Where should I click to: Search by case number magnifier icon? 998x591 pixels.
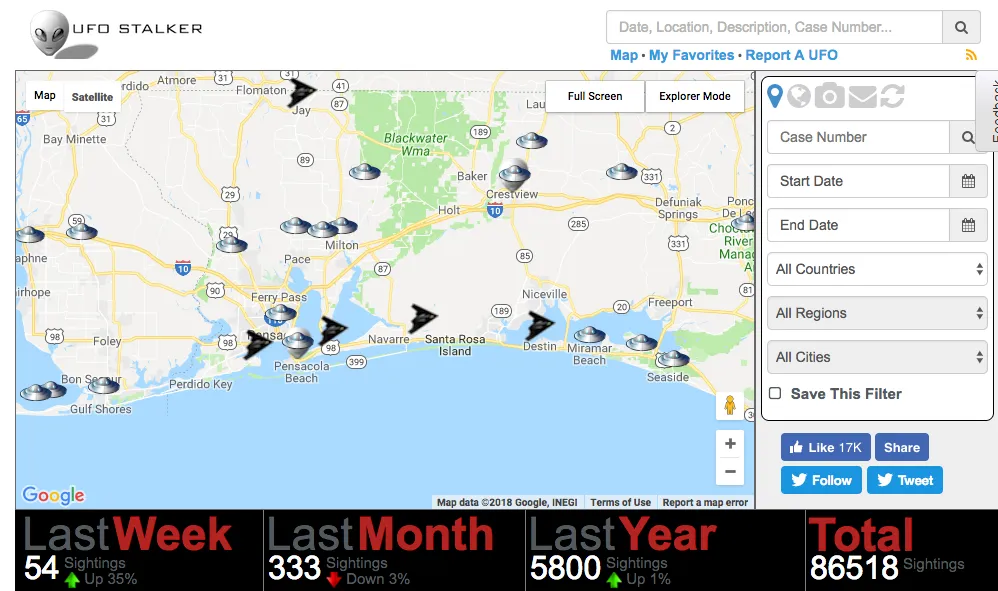(x=968, y=137)
